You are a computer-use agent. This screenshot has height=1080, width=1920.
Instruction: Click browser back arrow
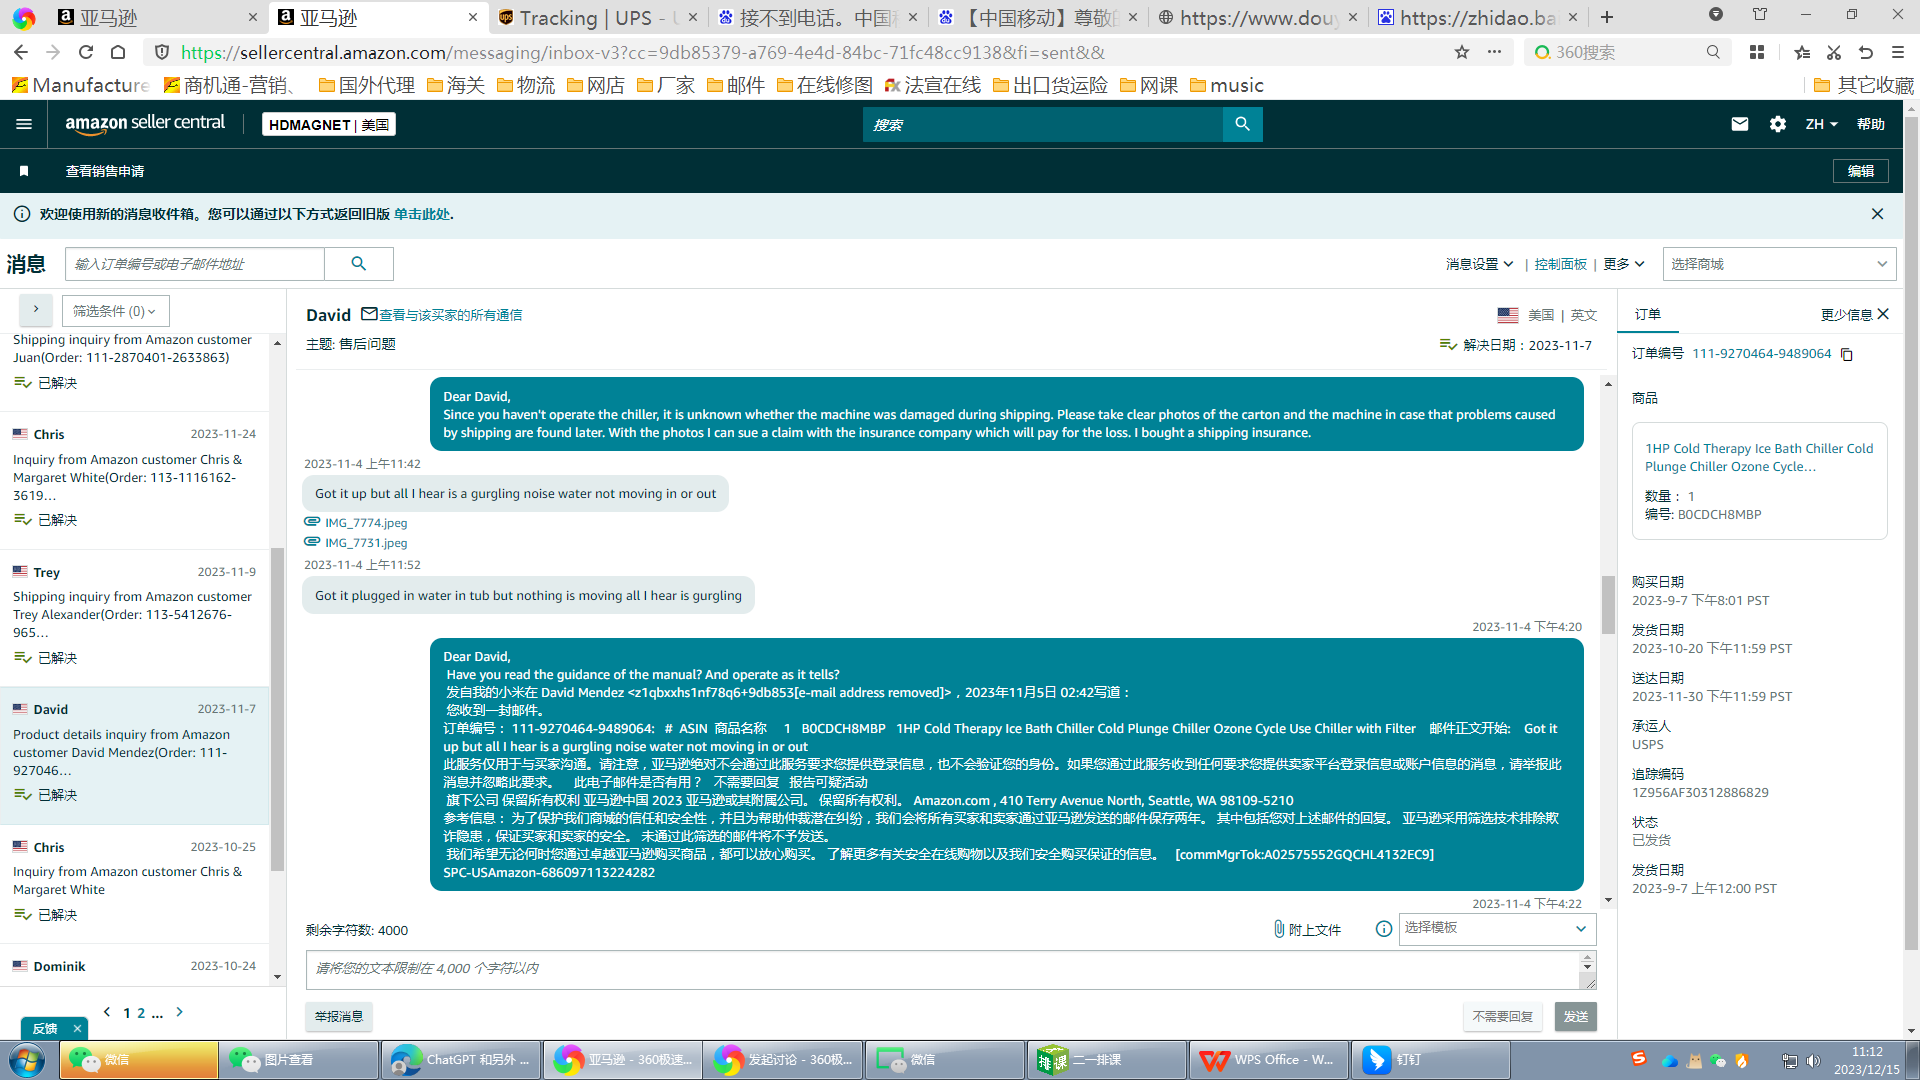21,52
